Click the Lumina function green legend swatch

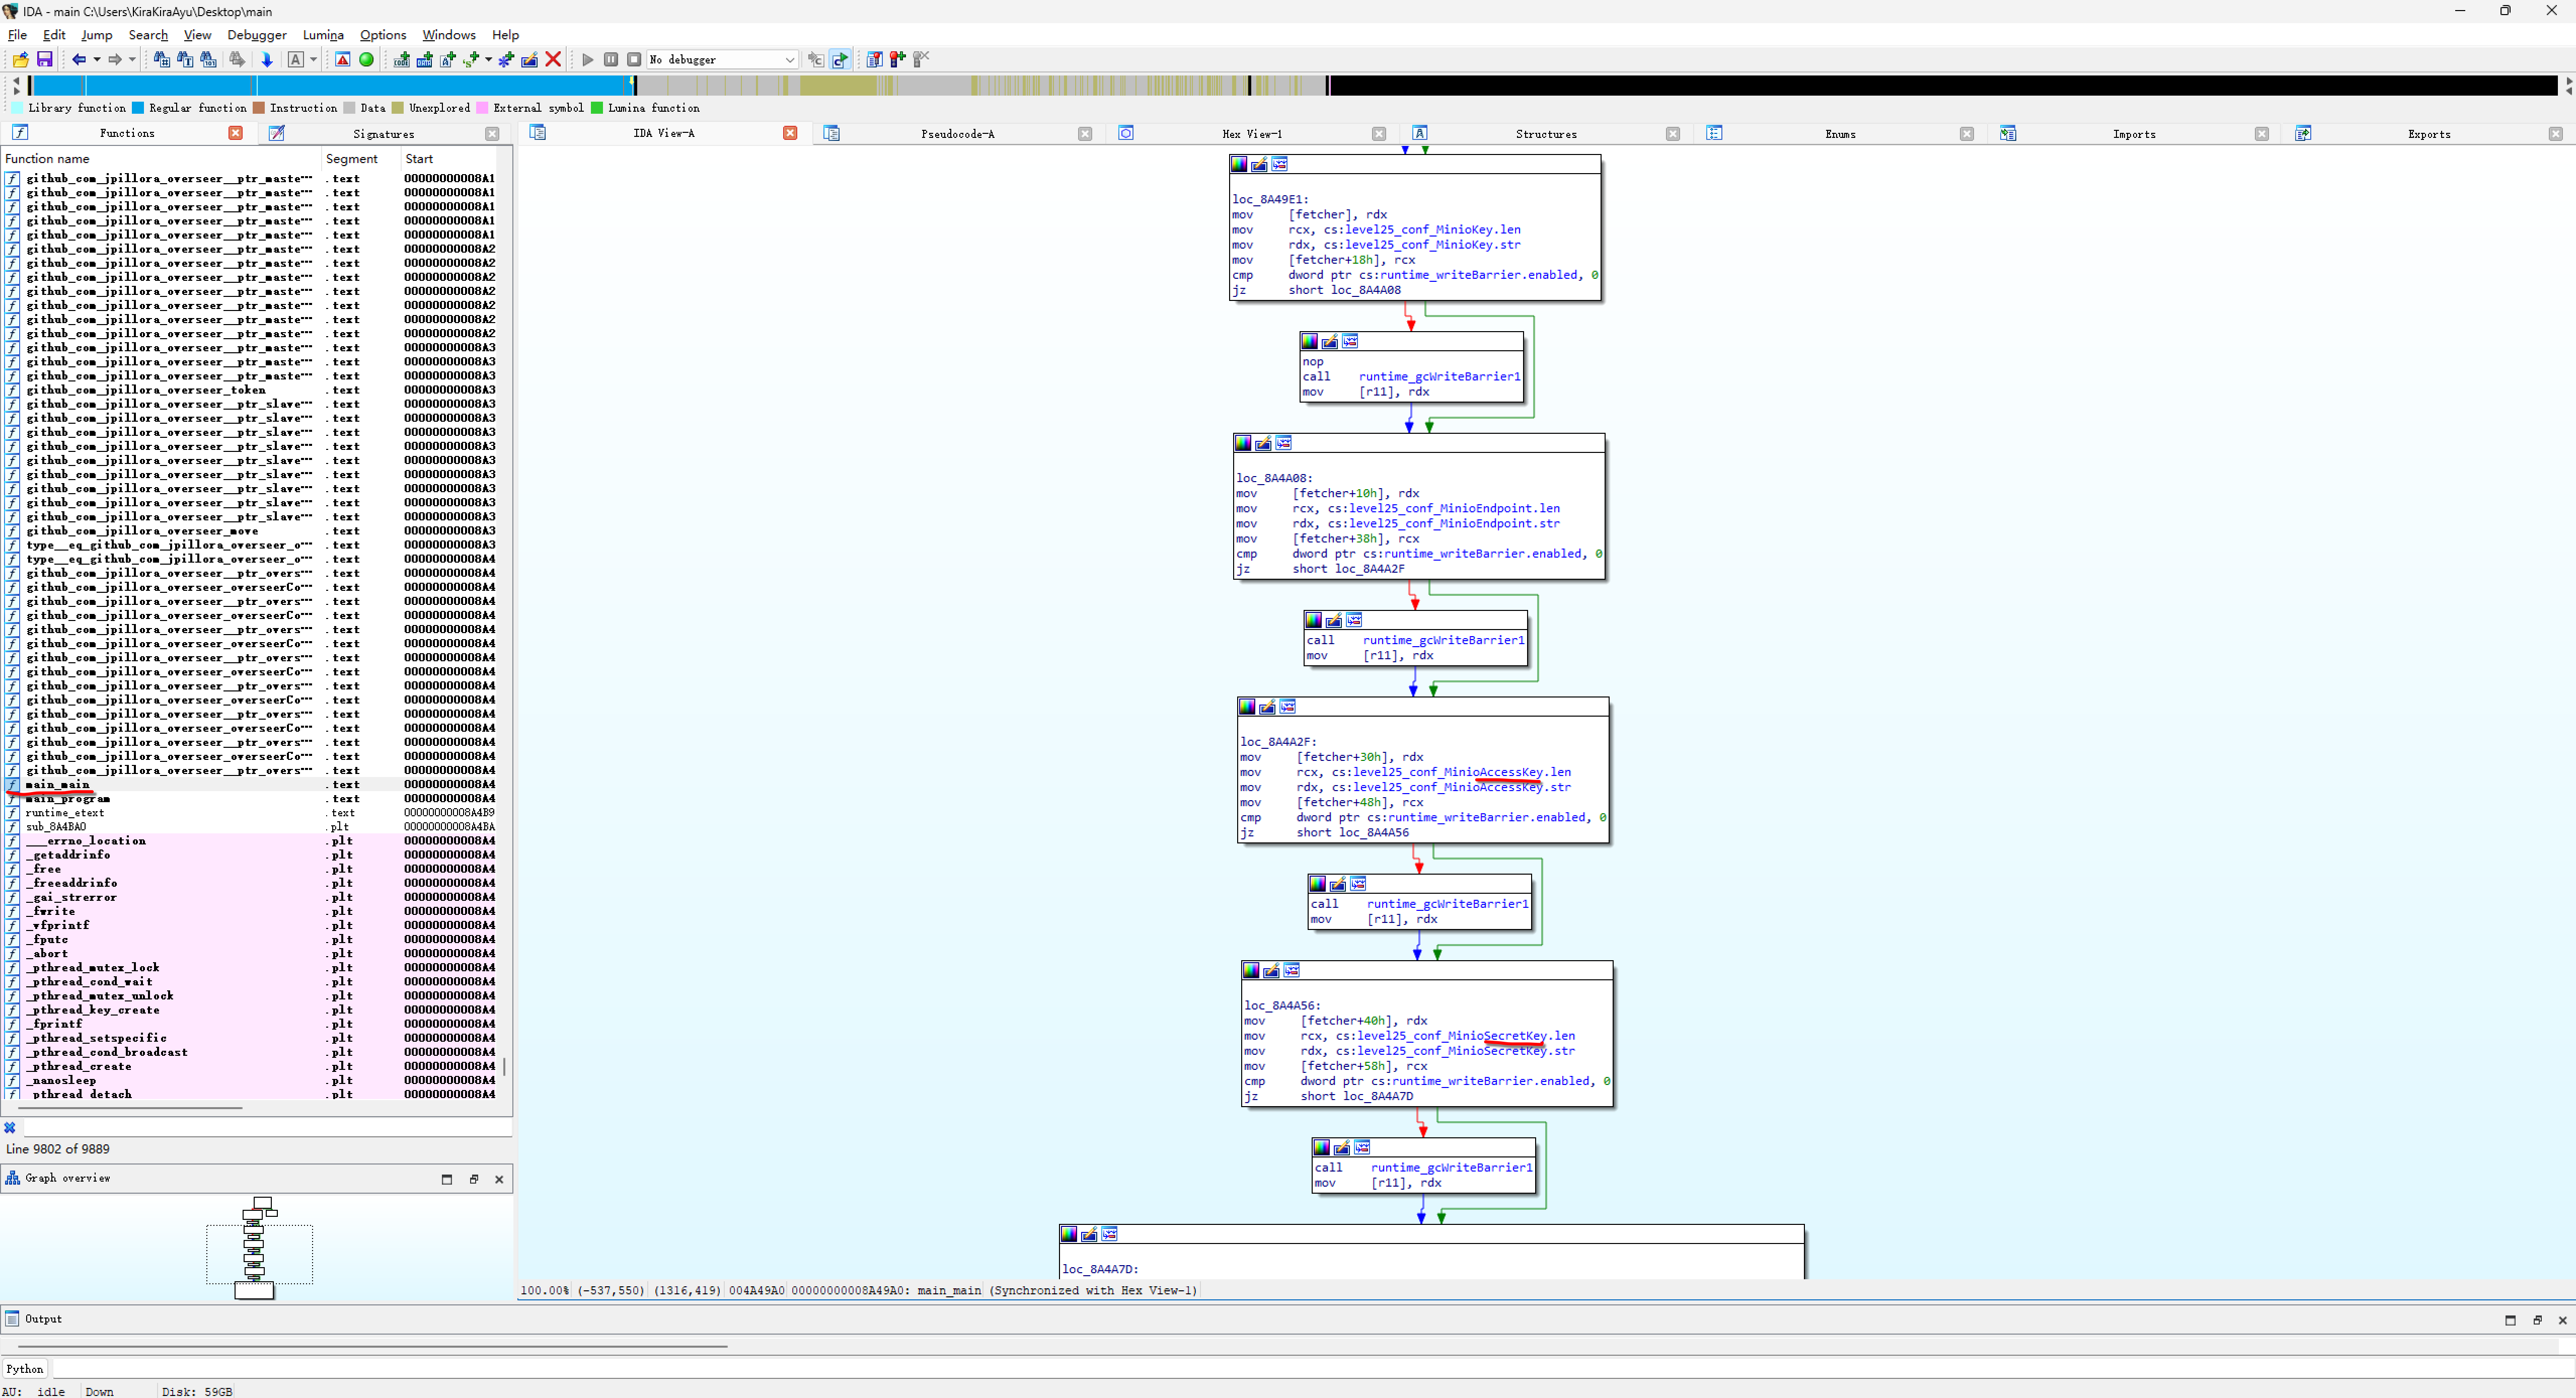pyautogui.click(x=597, y=108)
